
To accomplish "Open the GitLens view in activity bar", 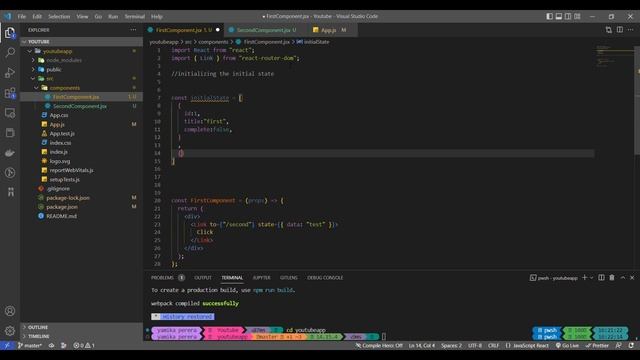I will [x=10, y=173].
